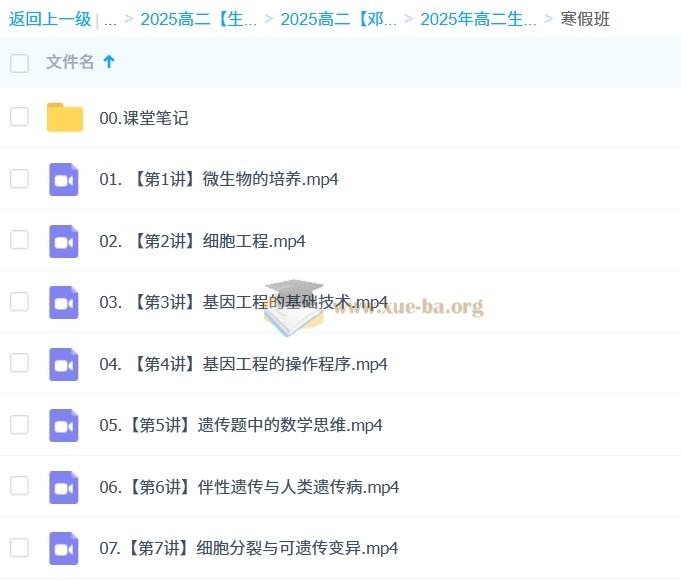Open the 00.课堂笔记 folder icon
The image size is (681, 580).
(65, 118)
